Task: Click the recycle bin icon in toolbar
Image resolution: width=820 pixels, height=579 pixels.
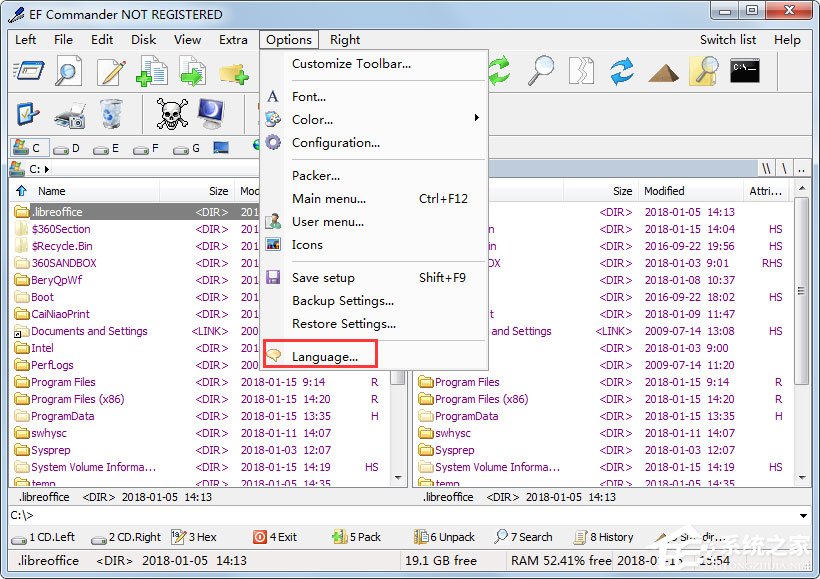Action: (111, 113)
